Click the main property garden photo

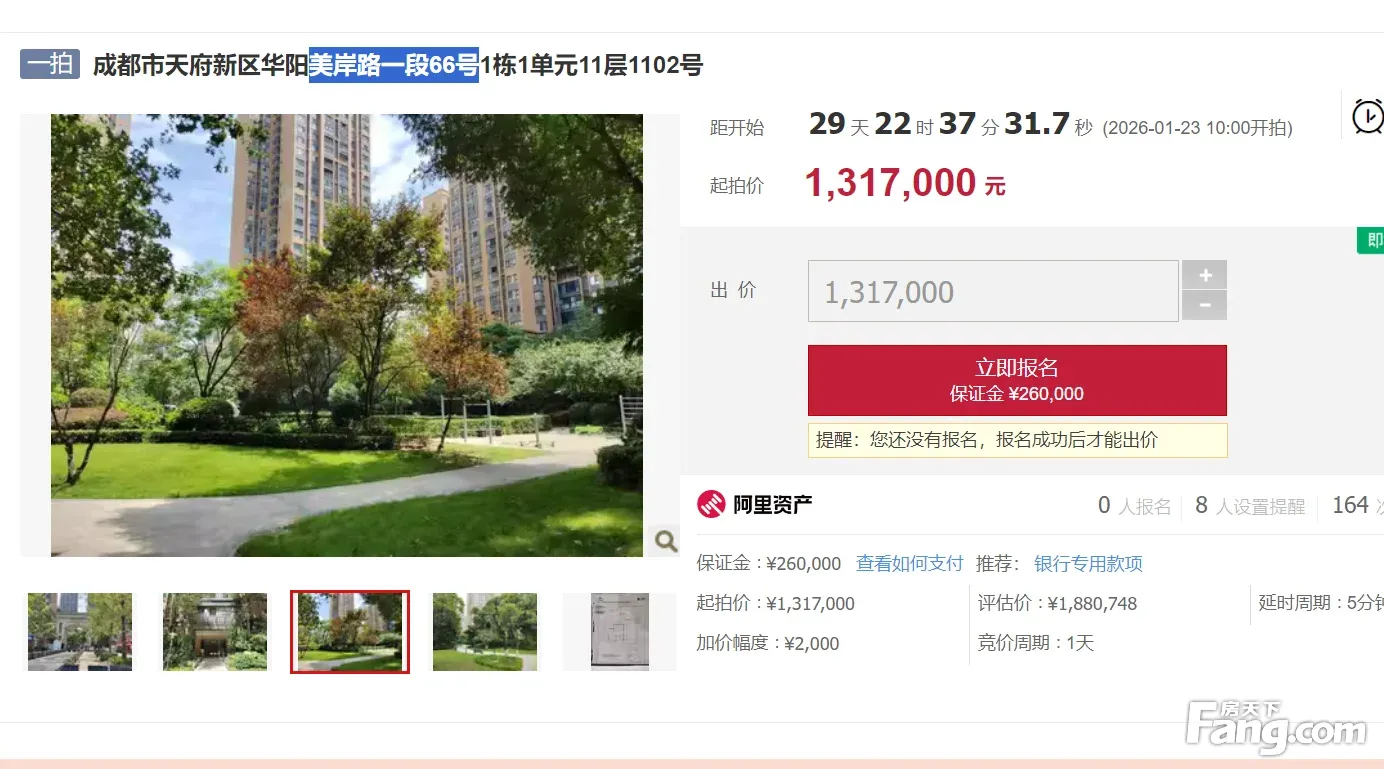pos(347,335)
